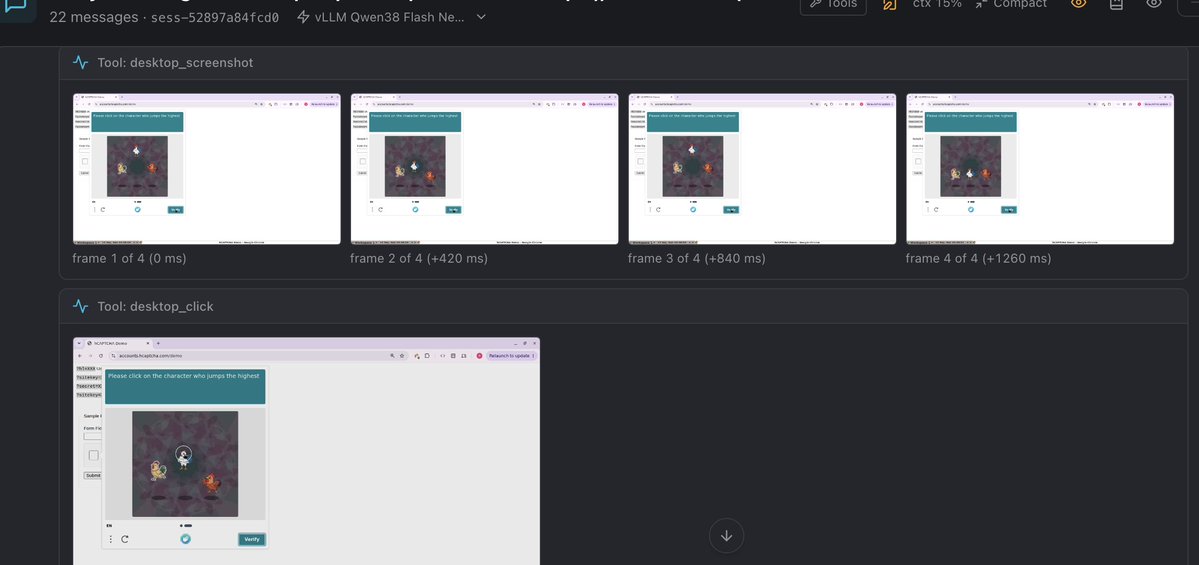This screenshot has width=1199, height=565.
Task: Open the Tools button in the header
Action: 833,5
